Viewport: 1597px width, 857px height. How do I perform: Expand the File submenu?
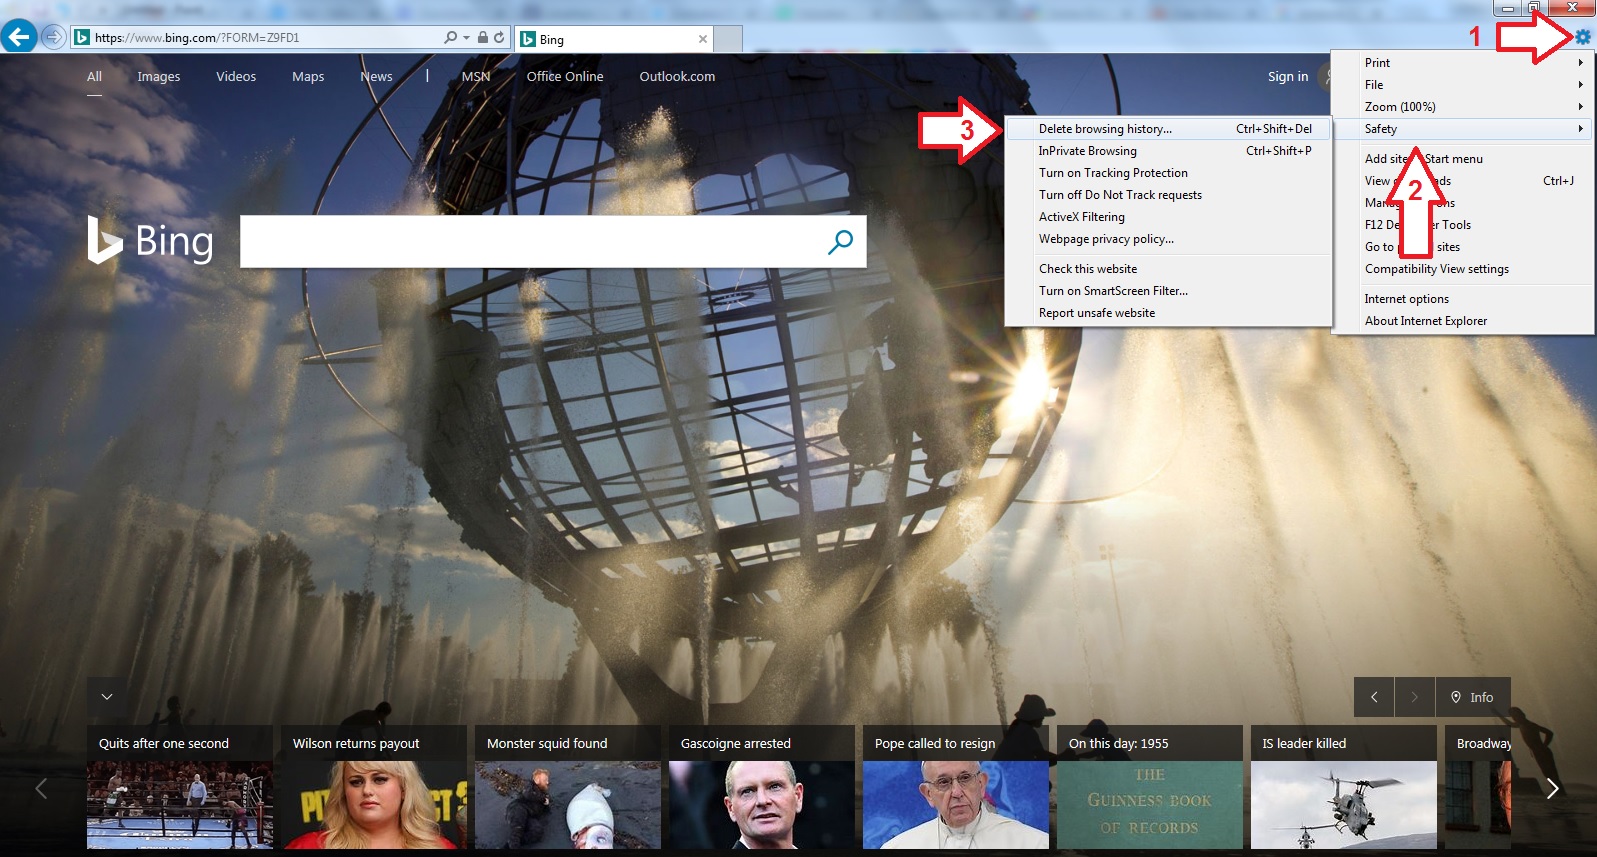1462,85
